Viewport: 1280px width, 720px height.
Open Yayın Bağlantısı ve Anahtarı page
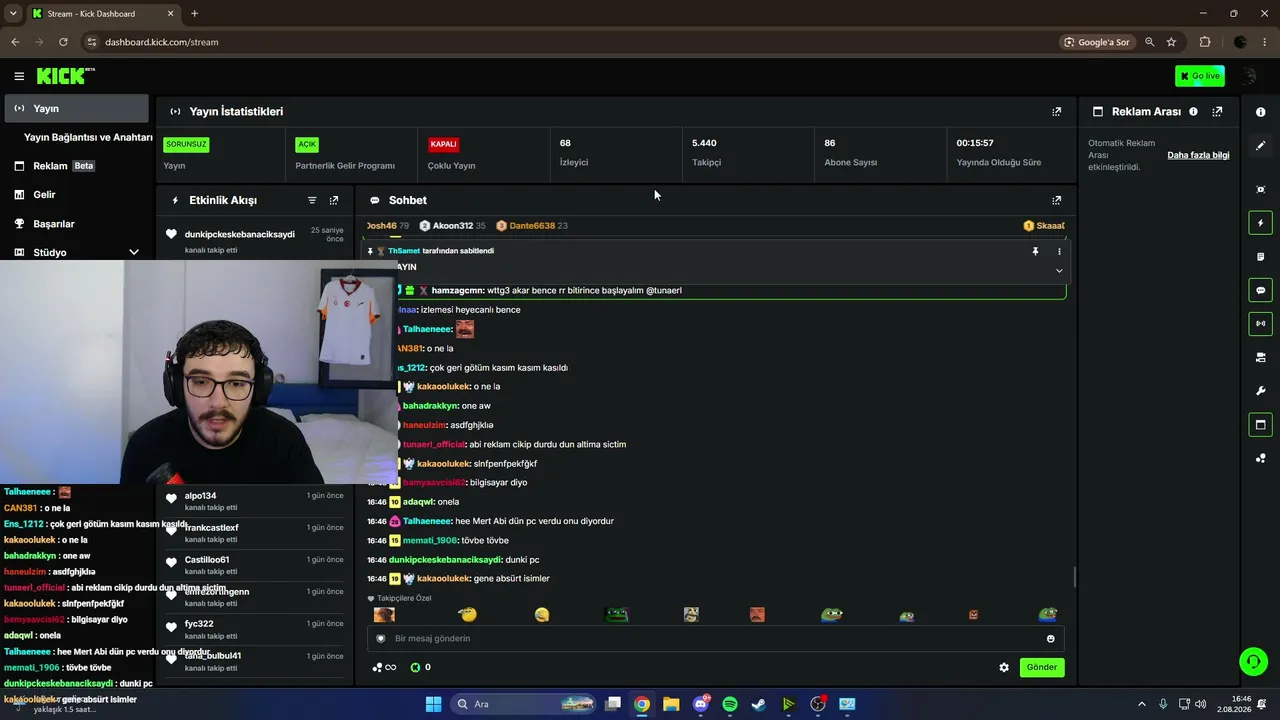coord(88,137)
